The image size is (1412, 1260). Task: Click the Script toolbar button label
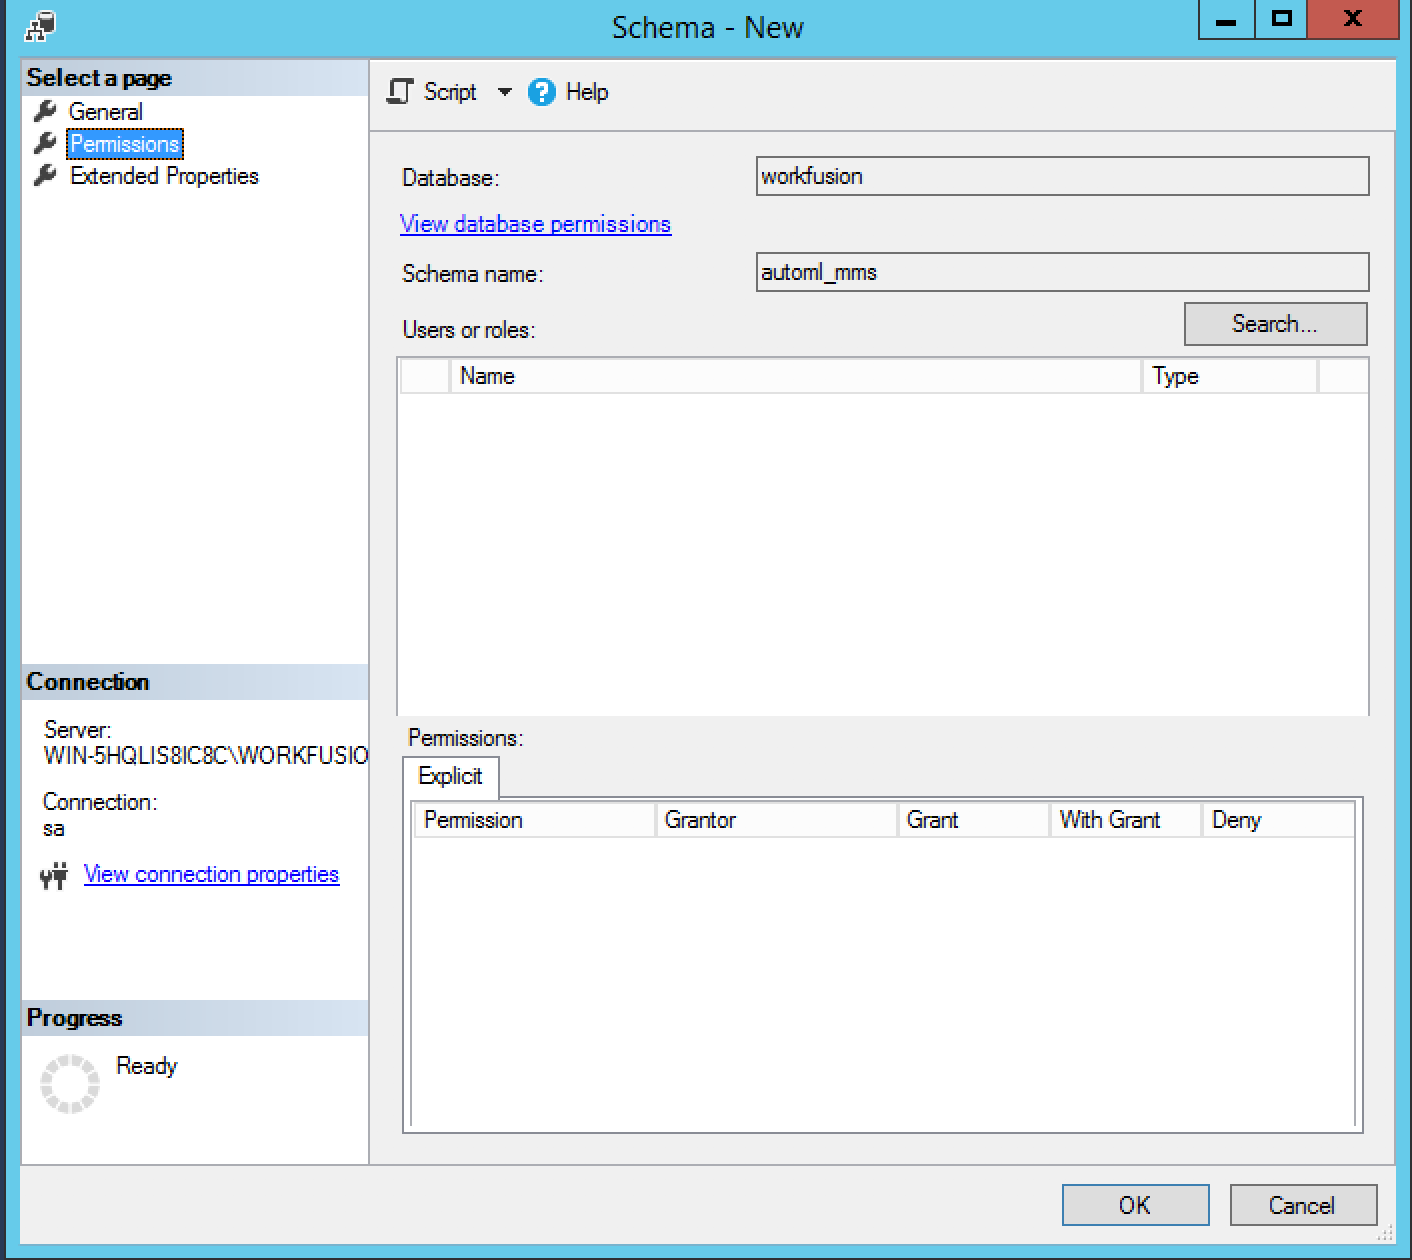450,92
